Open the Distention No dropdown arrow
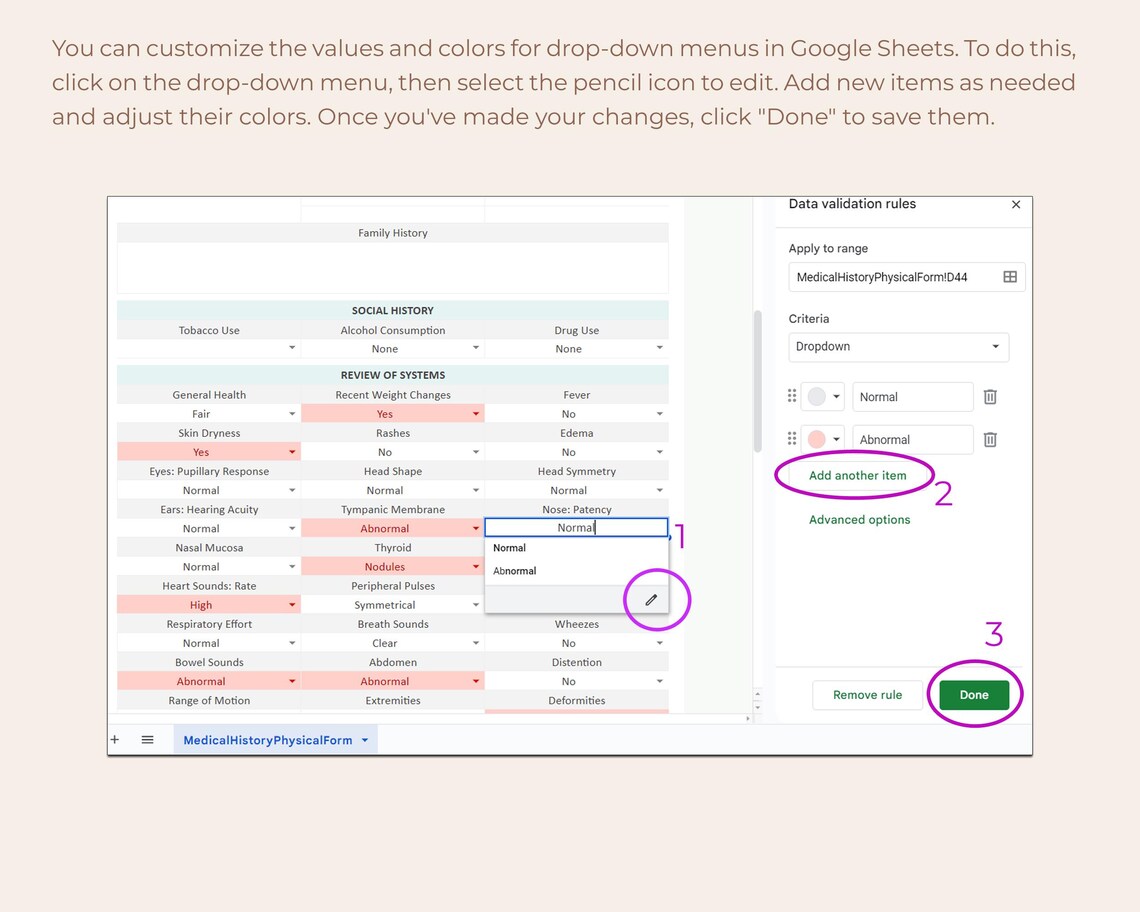The image size is (1140, 912). click(659, 681)
